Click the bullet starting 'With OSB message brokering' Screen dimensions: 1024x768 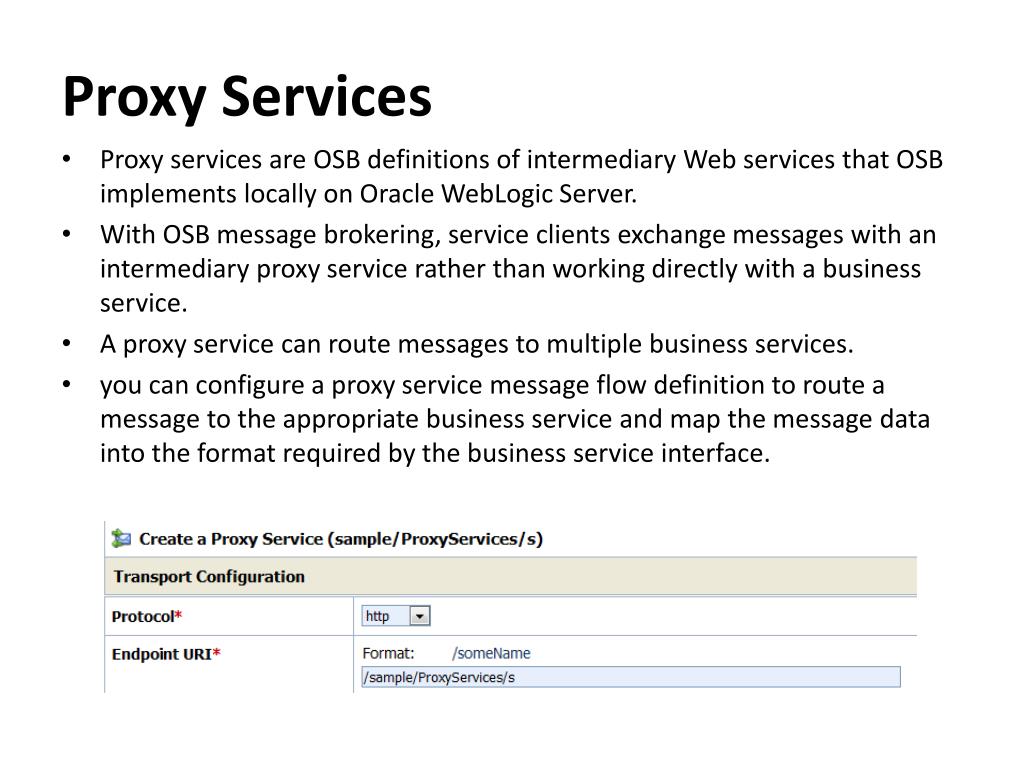coord(518,268)
